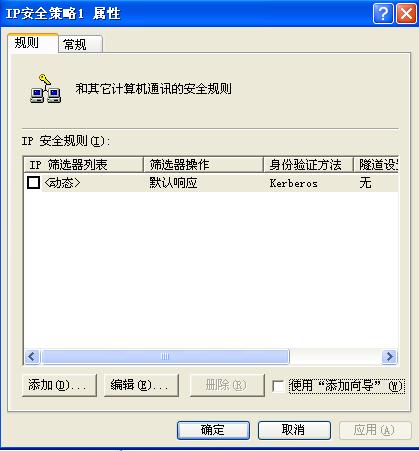Click the 添加(D)... button
The width and height of the screenshot is (419, 451).
coord(59,385)
